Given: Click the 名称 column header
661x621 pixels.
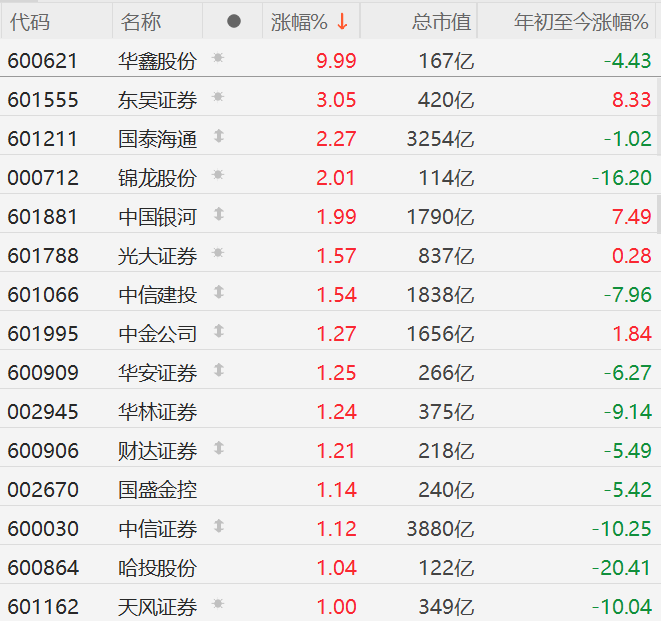Looking at the screenshot, I should (141, 22).
